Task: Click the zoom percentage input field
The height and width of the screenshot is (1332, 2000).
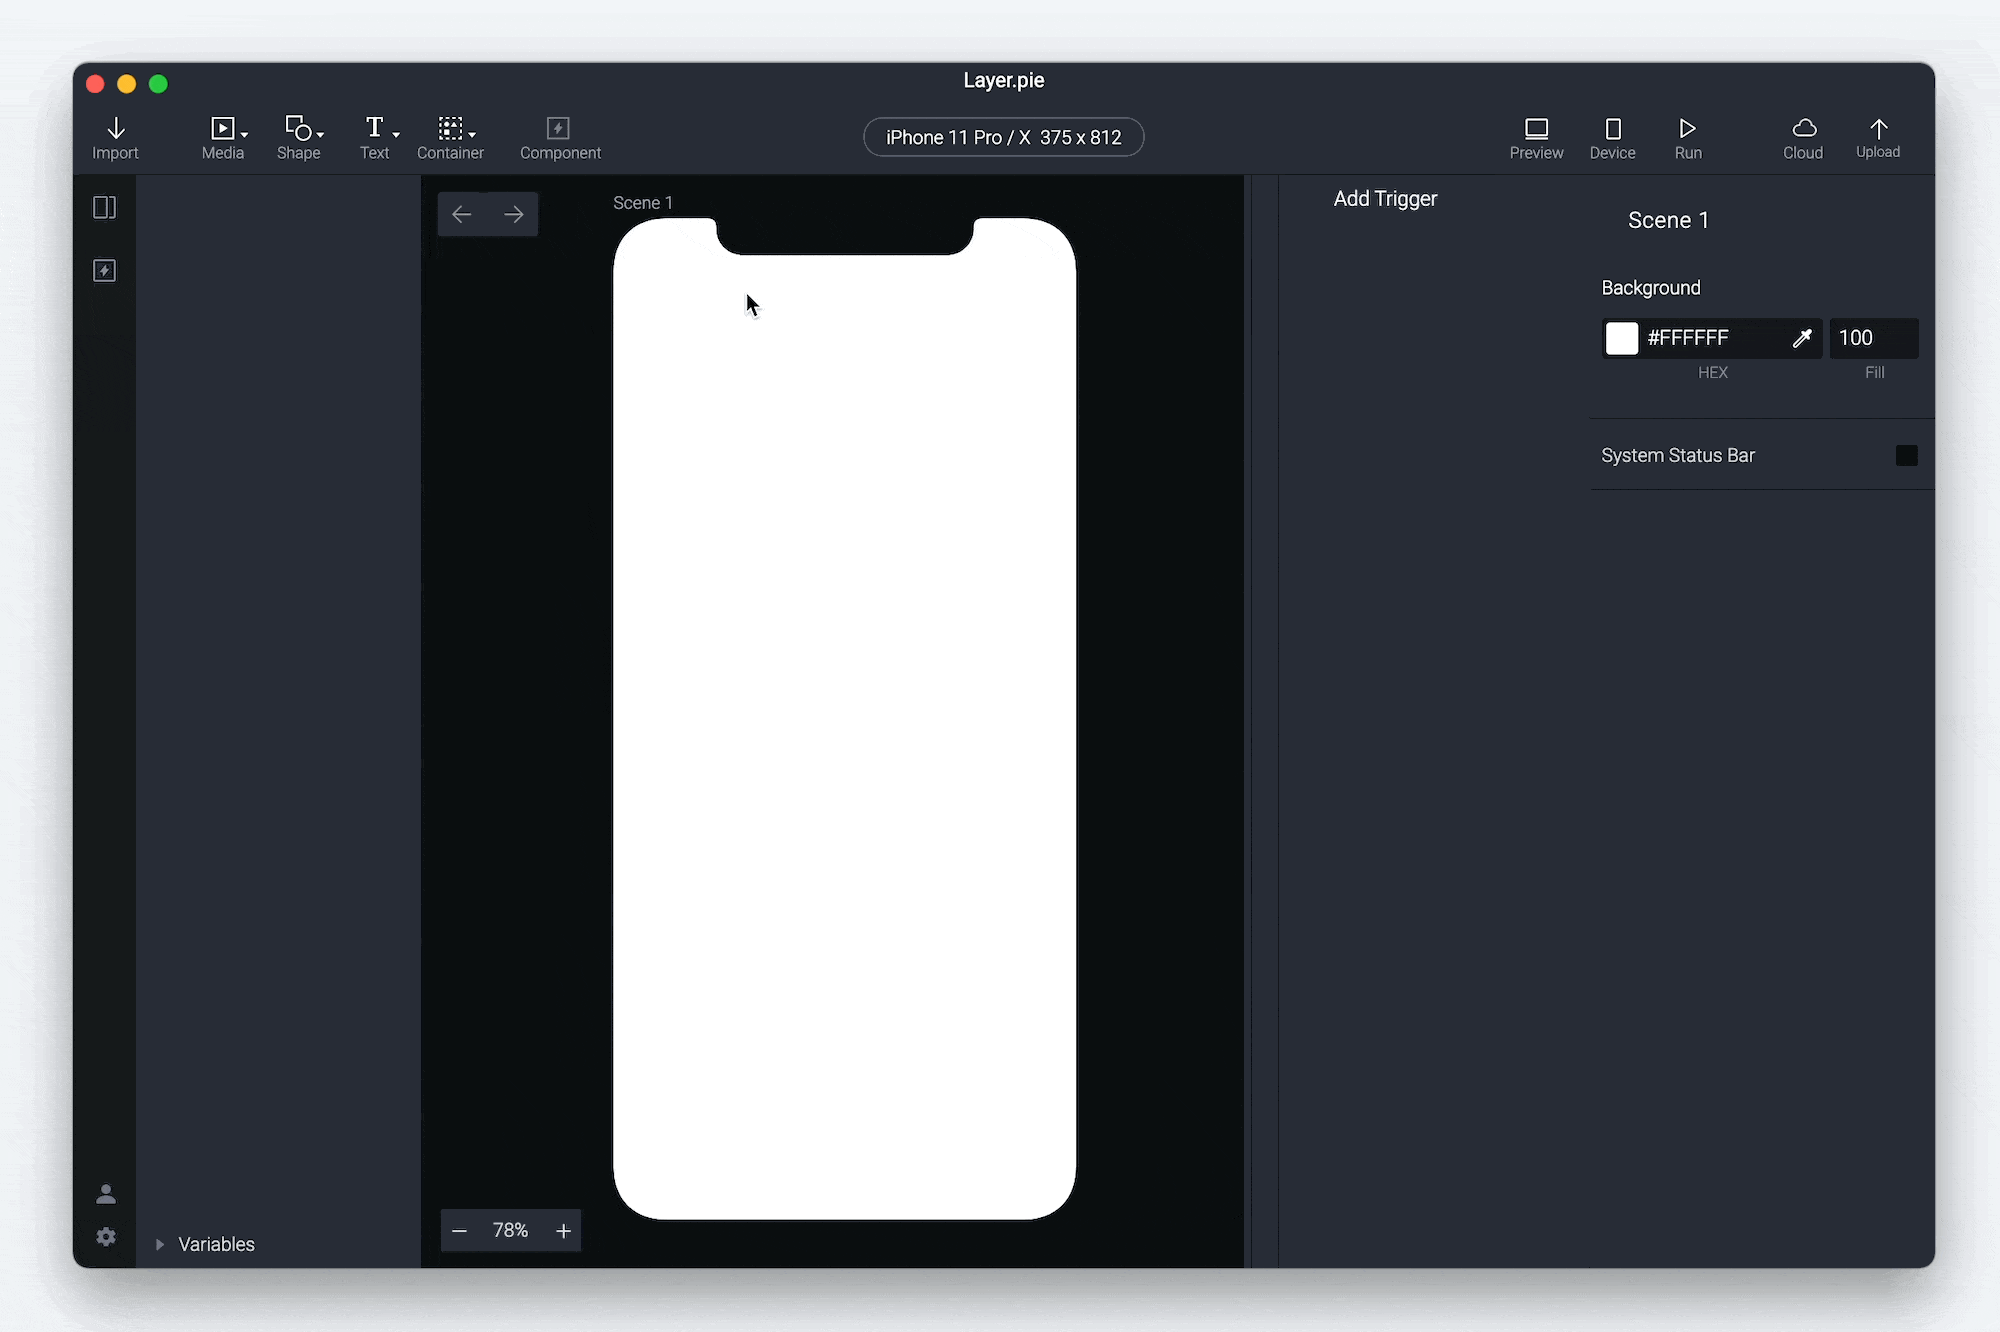Action: [510, 1229]
